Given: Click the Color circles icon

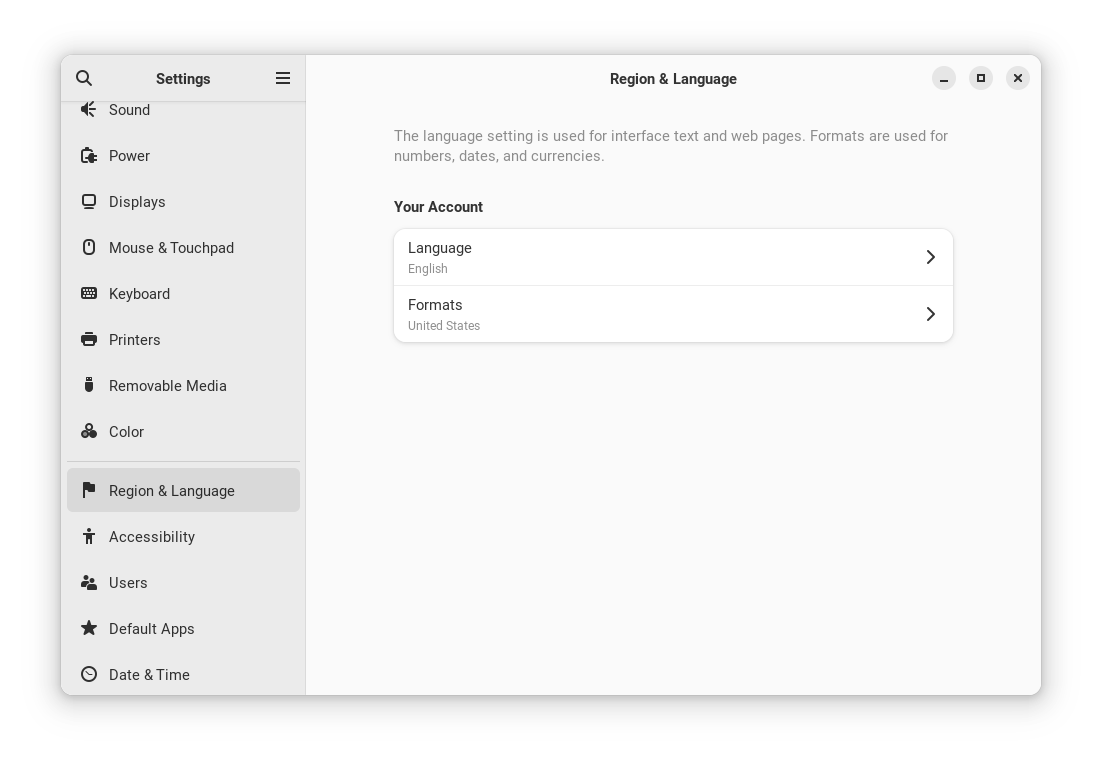Looking at the screenshot, I should coord(89,431).
